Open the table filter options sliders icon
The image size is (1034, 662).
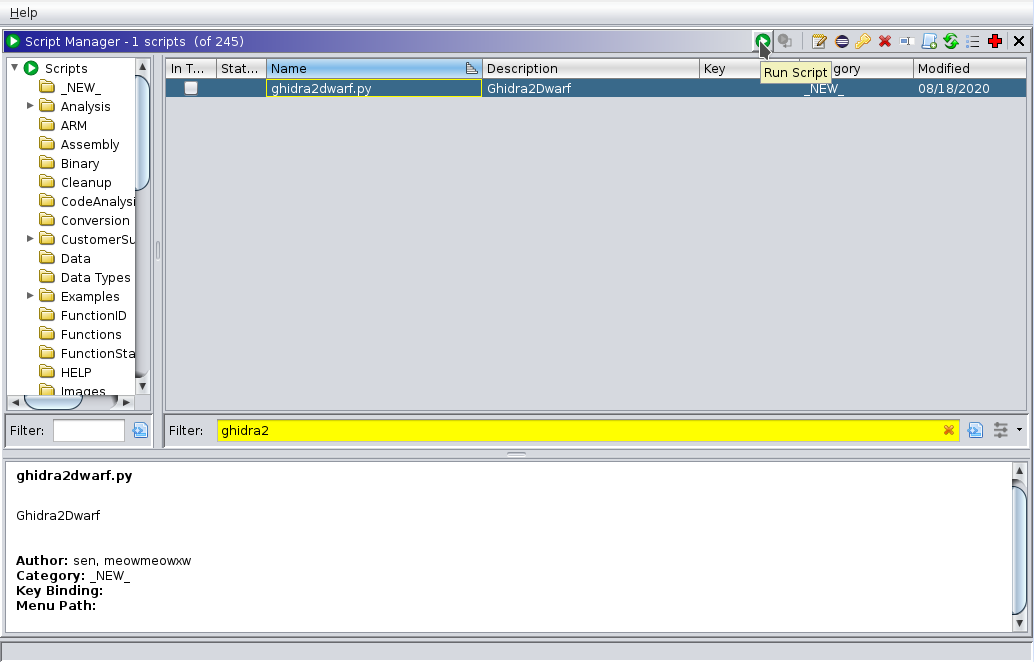(1000, 431)
